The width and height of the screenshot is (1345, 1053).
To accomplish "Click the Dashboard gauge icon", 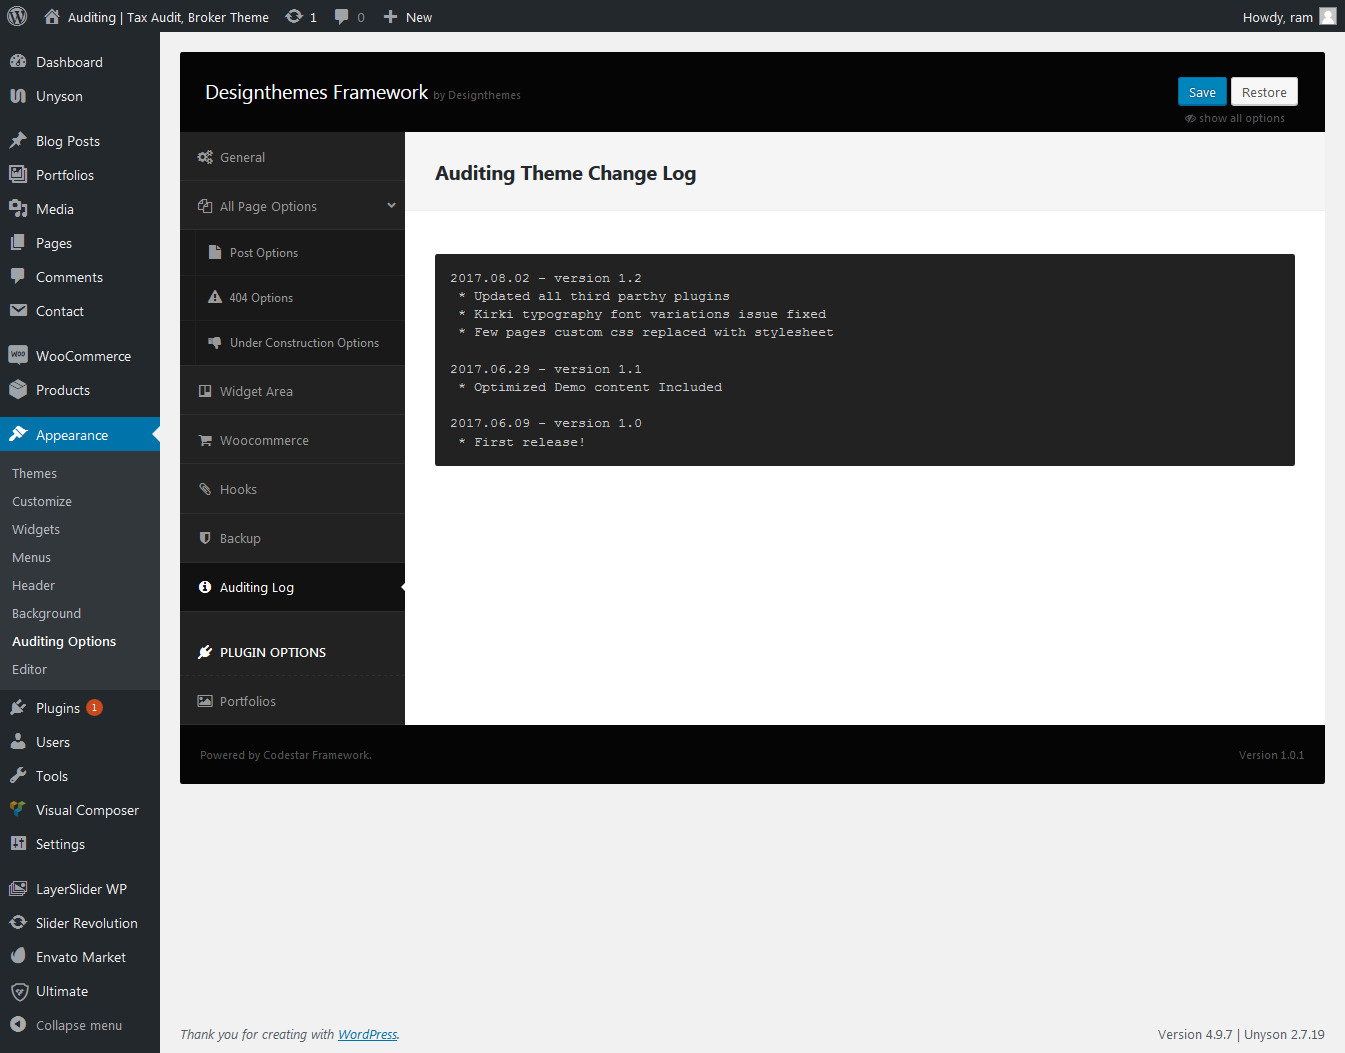I will click(18, 61).
